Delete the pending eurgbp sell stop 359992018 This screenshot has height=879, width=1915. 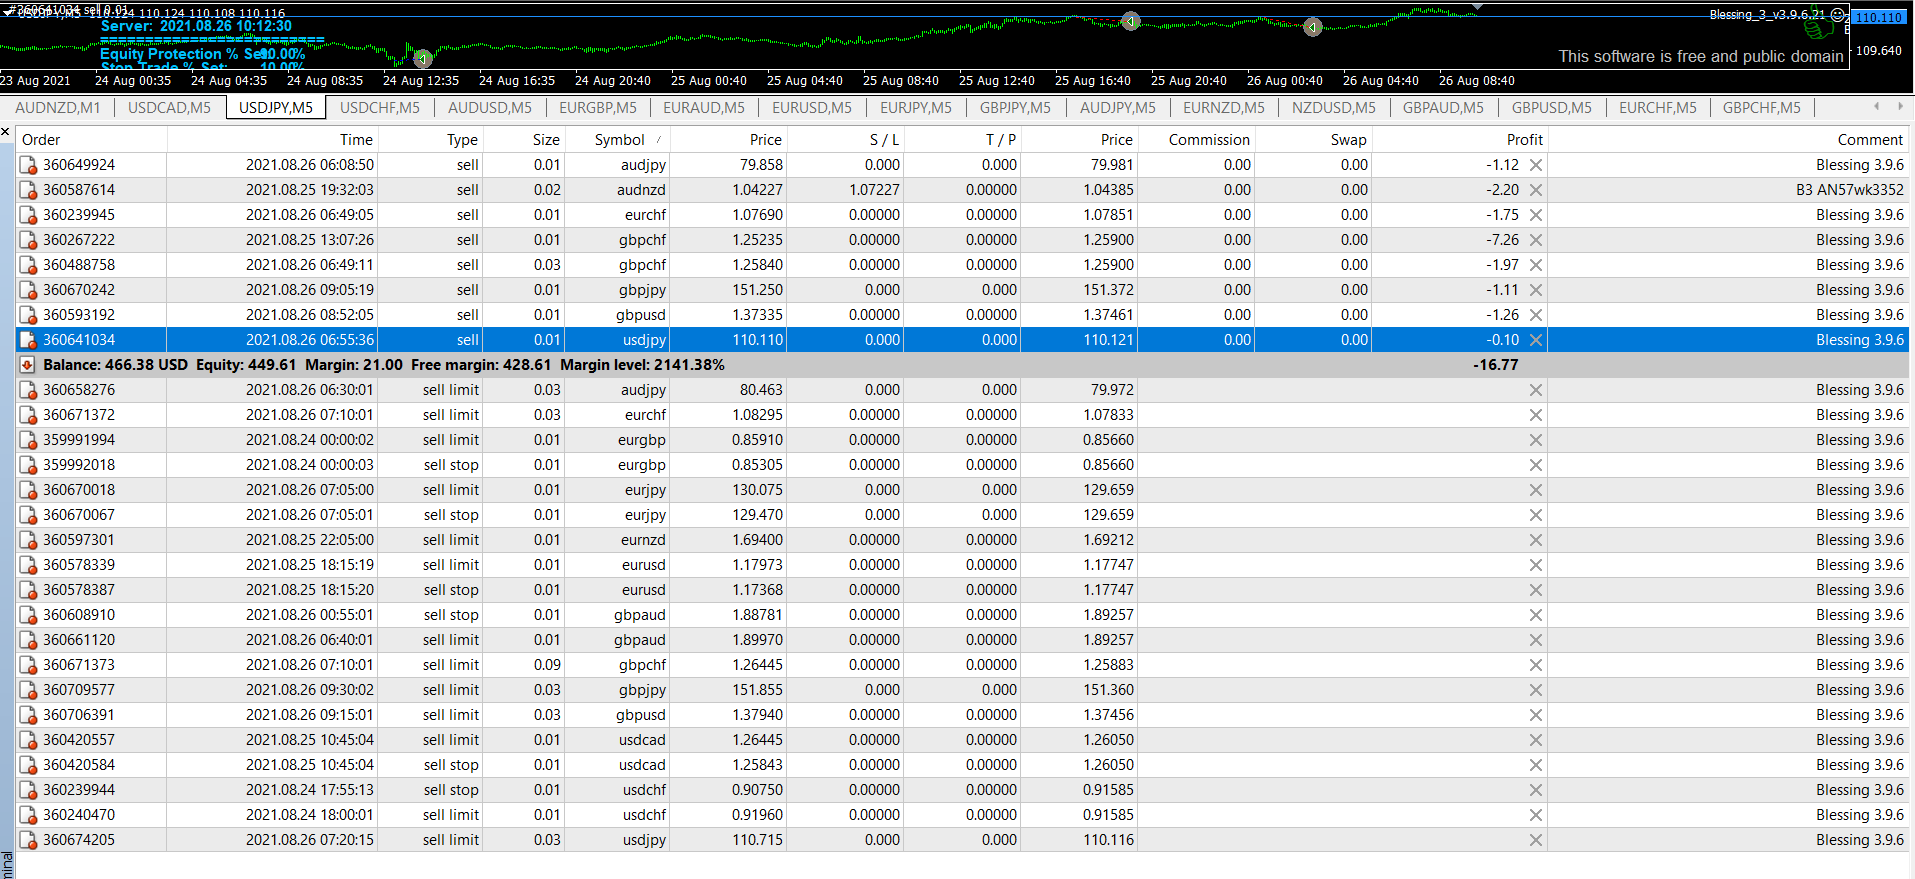(x=1536, y=465)
